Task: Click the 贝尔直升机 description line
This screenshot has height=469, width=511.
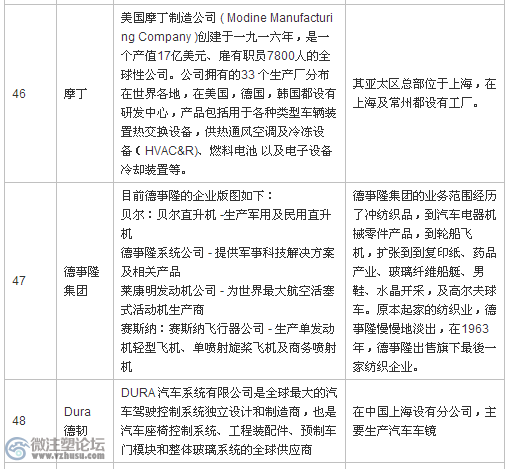Action: click(x=226, y=224)
